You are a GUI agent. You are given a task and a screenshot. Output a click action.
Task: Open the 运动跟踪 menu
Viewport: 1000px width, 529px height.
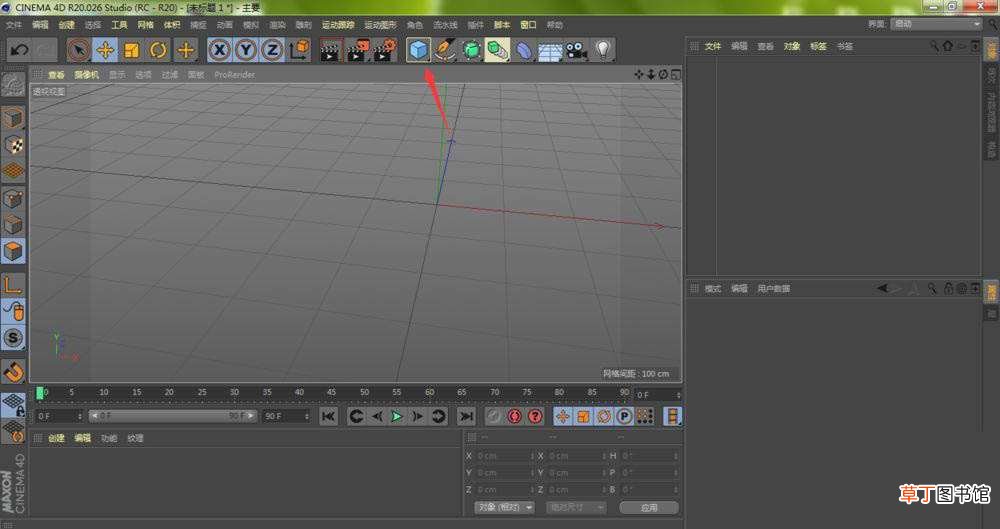(x=338, y=25)
